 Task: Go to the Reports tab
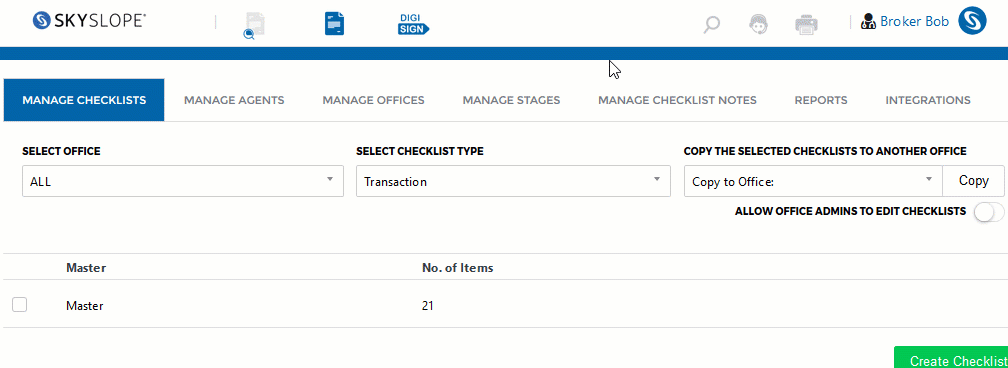[x=820, y=100]
